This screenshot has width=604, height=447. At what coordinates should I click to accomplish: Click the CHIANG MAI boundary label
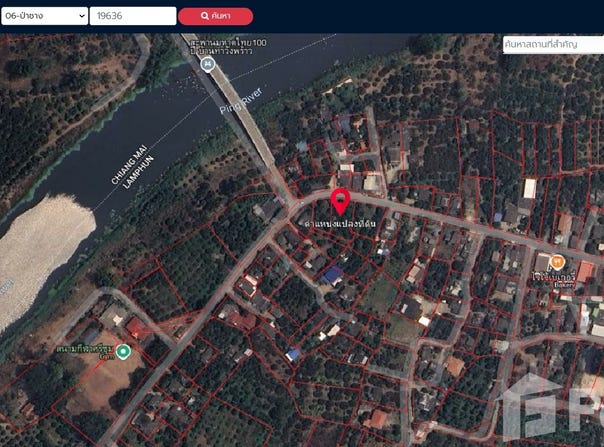pyautogui.click(x=129, y=164)
